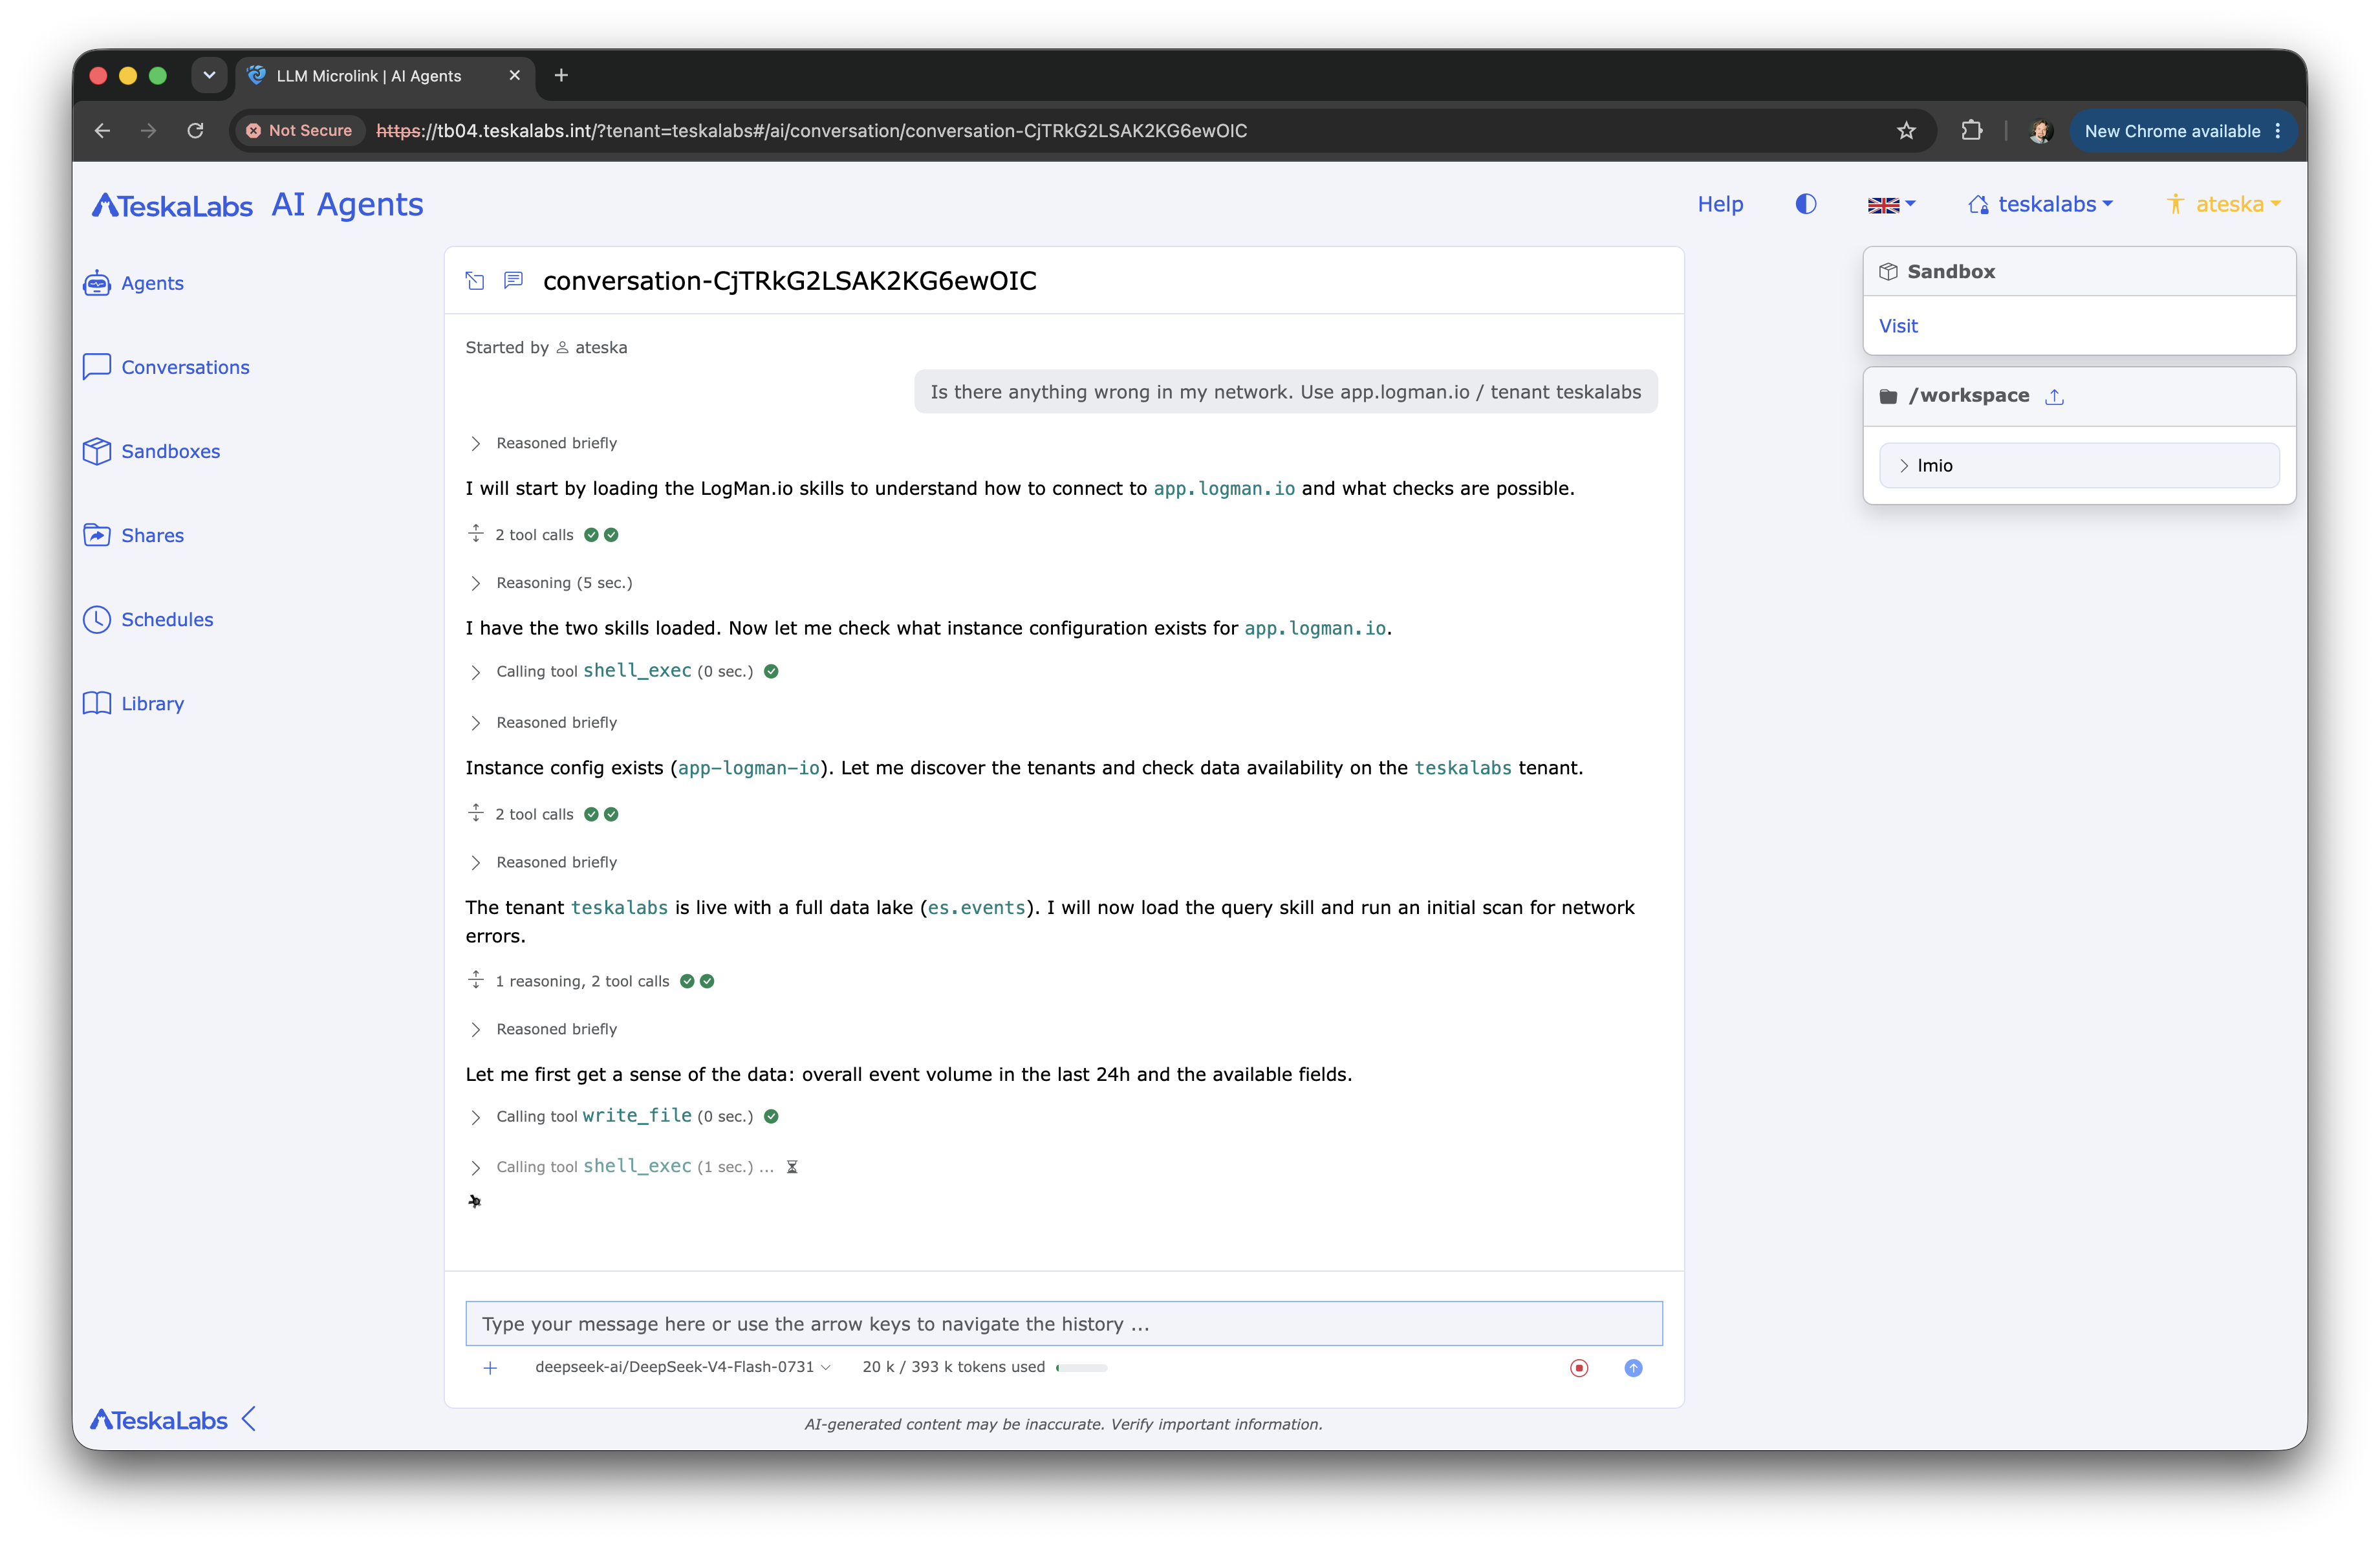Toggle the dark/light theme switch
This screenshot has height=1546, width=2380.
pos(1805,204)
